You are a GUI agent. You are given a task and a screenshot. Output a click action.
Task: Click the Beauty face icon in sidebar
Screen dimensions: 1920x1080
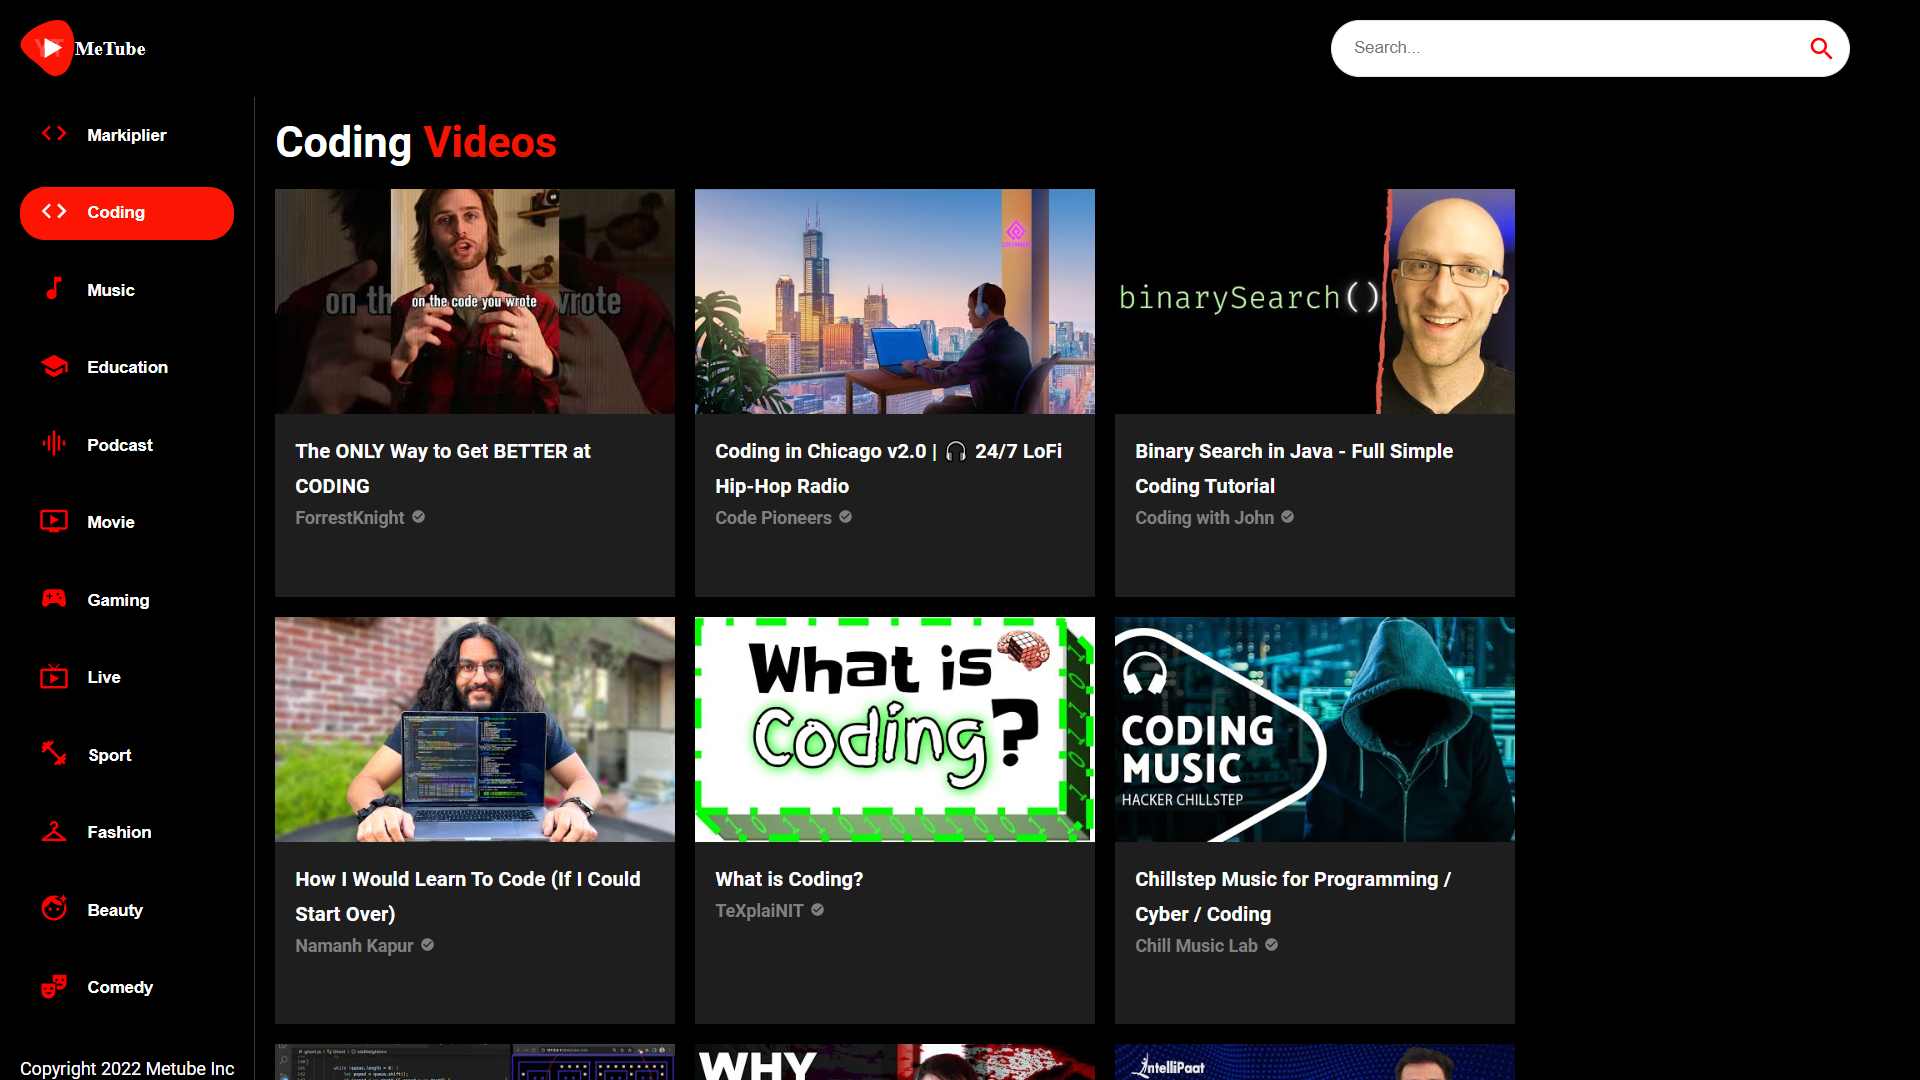53,909
